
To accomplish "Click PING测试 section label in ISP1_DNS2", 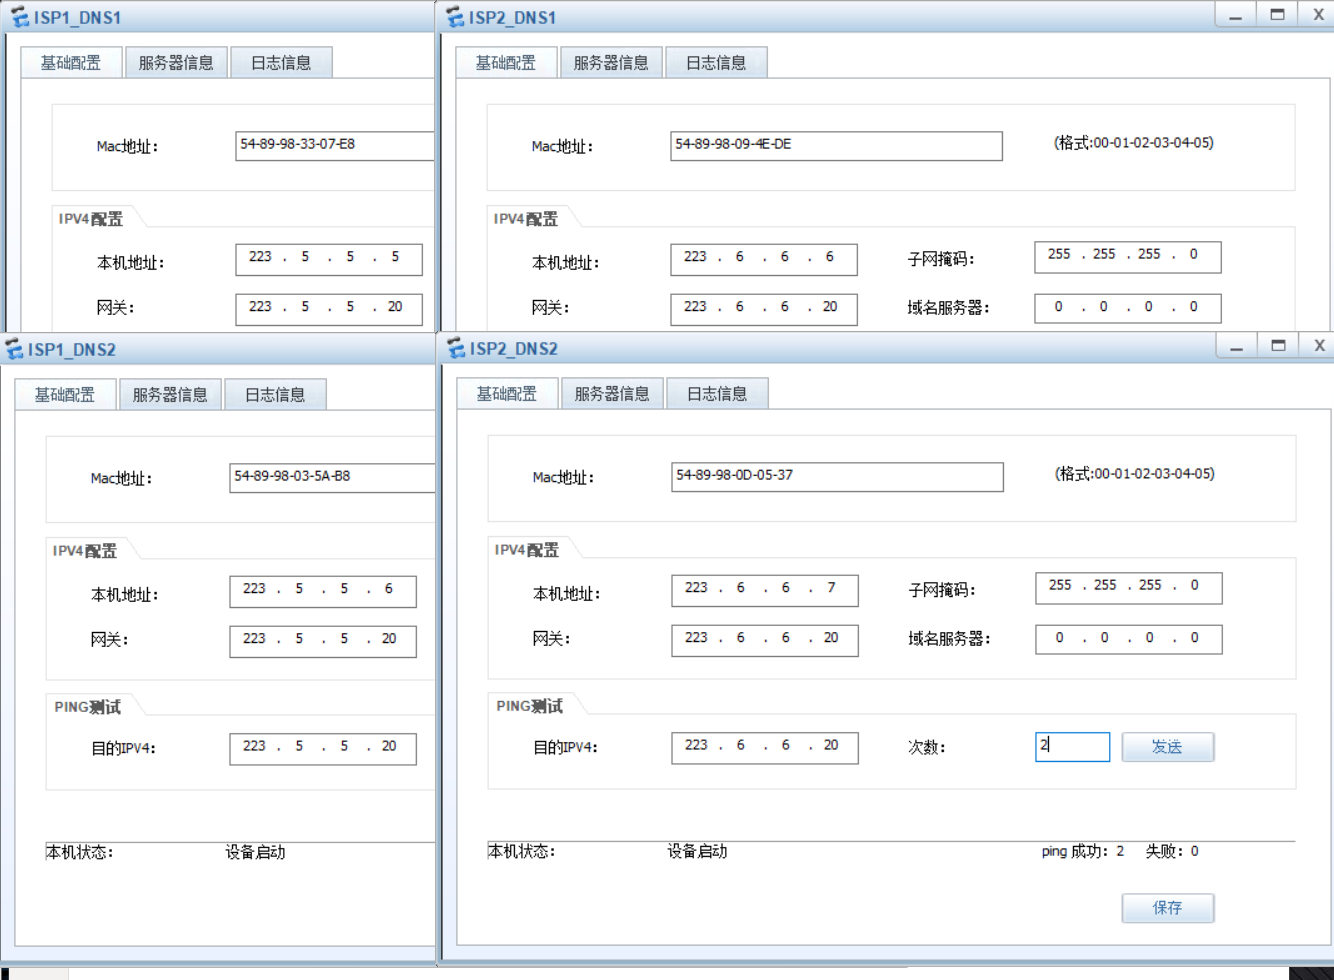I will 88,707.
